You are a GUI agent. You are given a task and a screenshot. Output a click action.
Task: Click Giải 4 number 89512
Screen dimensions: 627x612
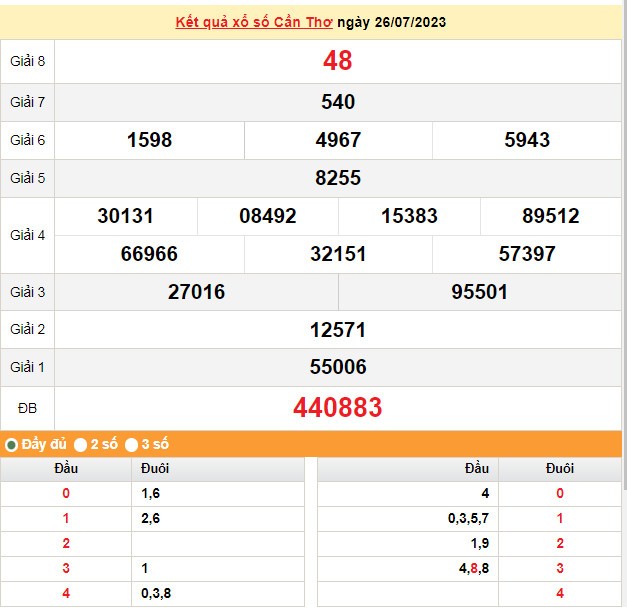(x=551, y=216)
